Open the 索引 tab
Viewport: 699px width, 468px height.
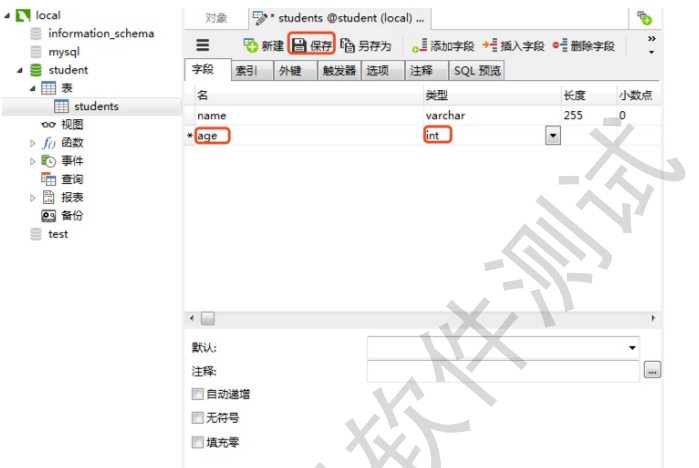252,71
